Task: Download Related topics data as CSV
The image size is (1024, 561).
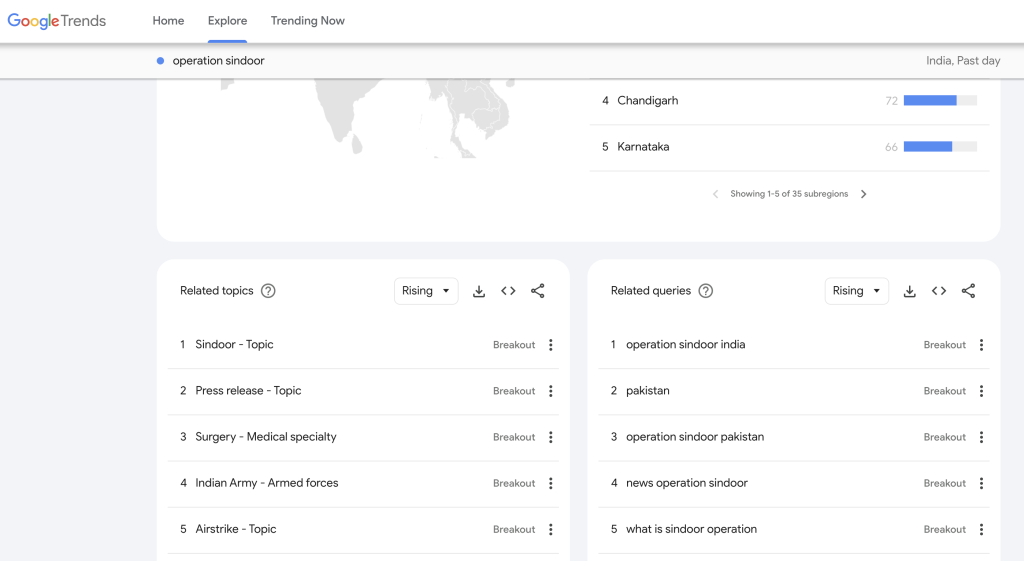Action: 479,291
